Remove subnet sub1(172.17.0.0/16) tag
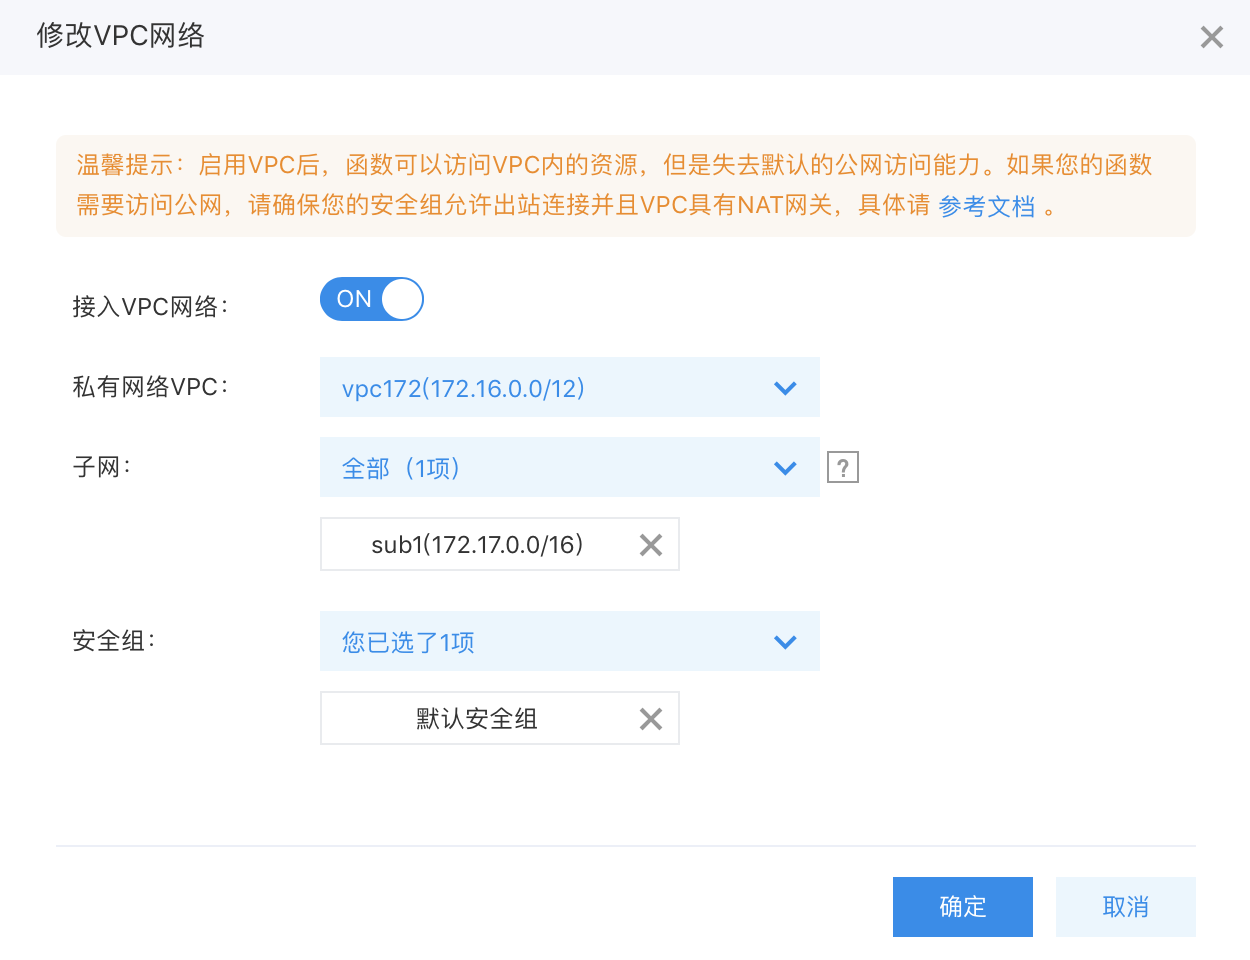Screen dimensions: 1250x960 [x=651, y=545]
